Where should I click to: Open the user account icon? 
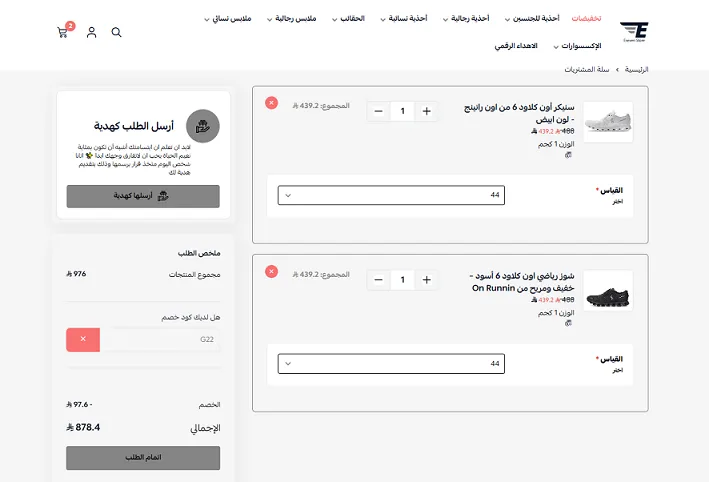coord(91,32)
